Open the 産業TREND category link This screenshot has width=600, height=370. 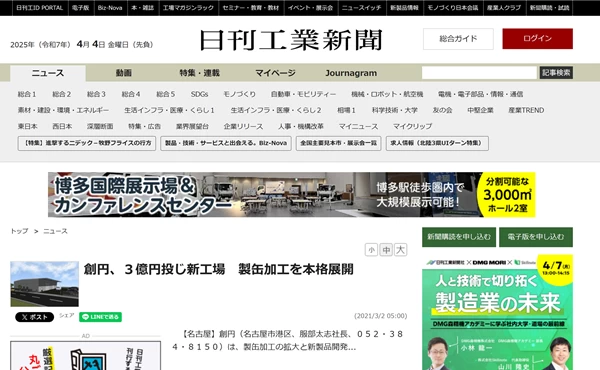(x=526, y=110)
